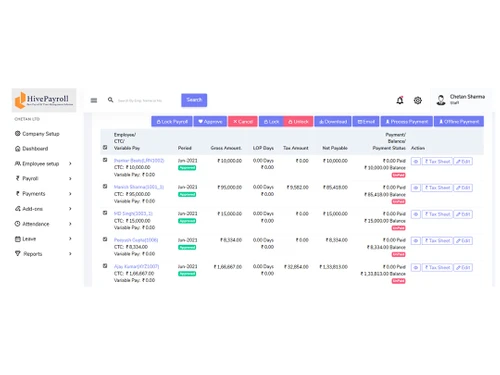Uncheck the Peeyush Gupta row checkbox

coord(105,239)
